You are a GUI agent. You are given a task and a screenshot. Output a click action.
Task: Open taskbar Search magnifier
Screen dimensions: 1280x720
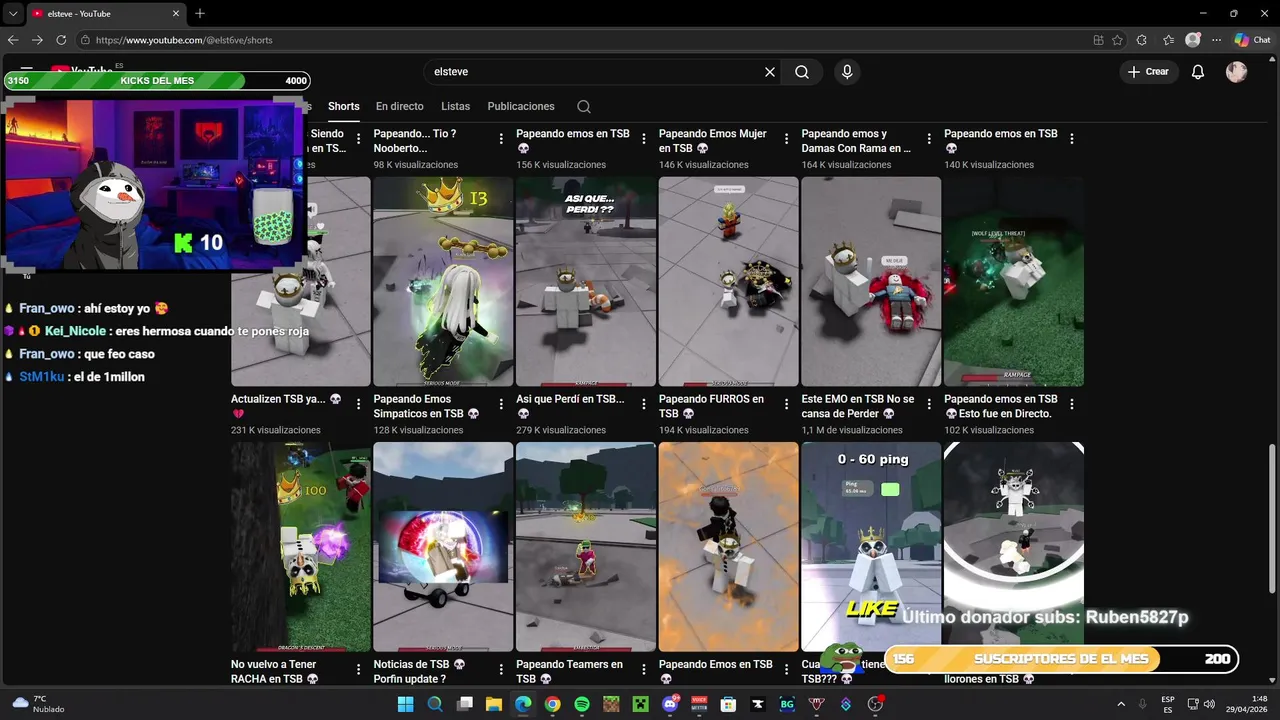(x=435, y=704)
